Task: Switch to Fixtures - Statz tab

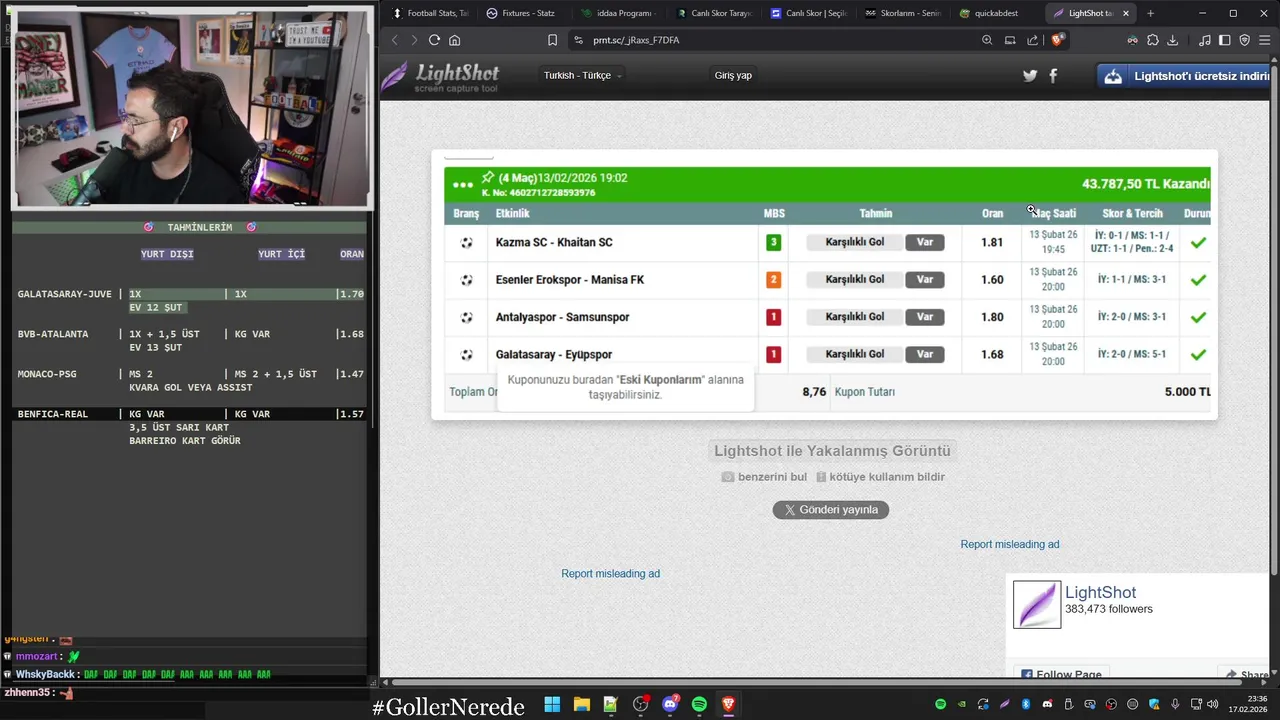Action: click(x=522, y=13)
